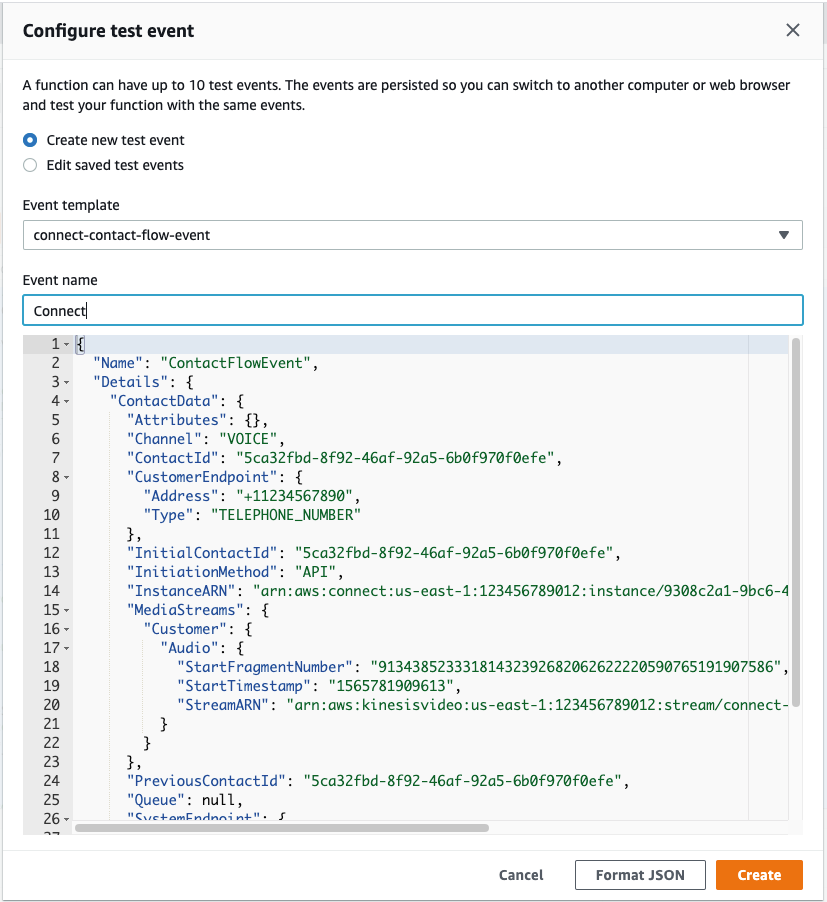Viewport: 827px width, 902px height.
Task: Click the orange Create button
Action: (x=759, y=875)
